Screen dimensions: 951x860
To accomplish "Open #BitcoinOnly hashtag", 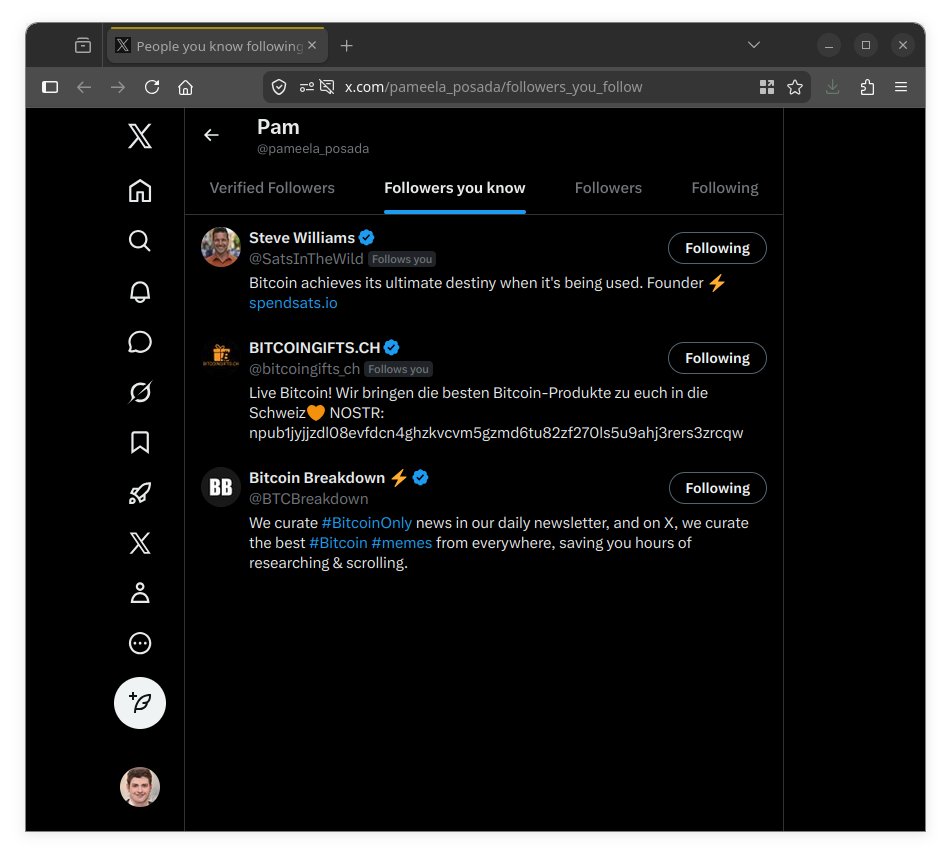I will [x=366, y=523].
